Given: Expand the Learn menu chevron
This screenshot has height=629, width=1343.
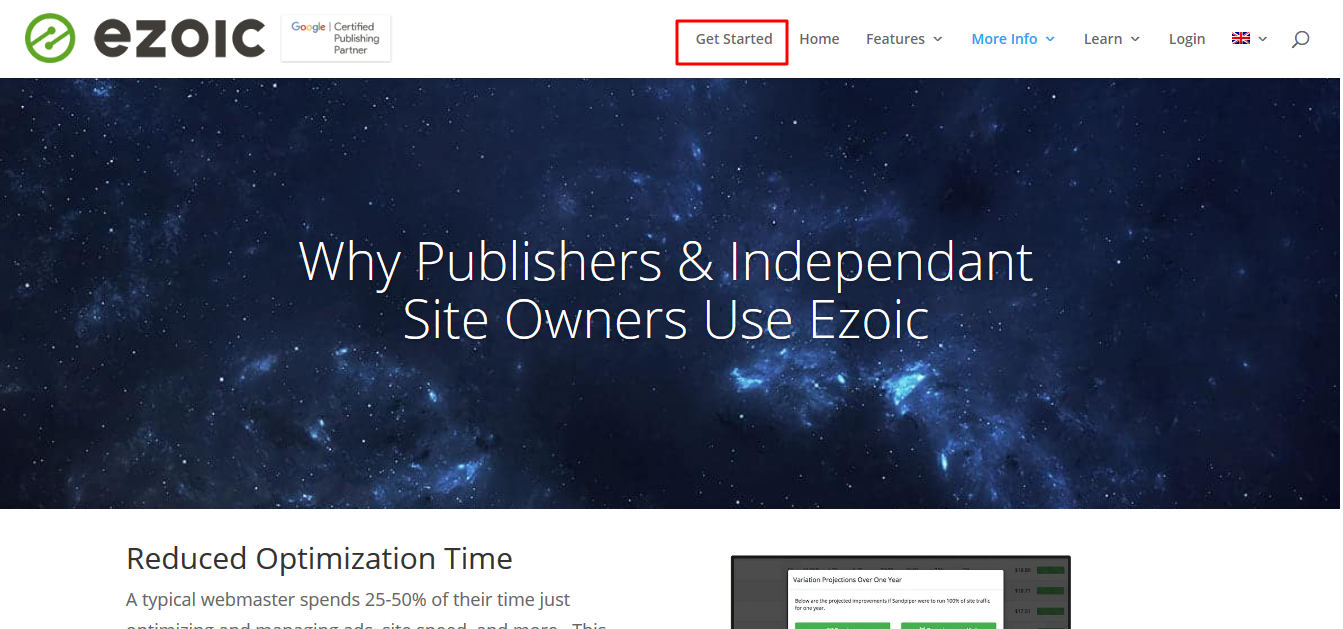Looking at the screenshot, I should pyautogui.click(x=1135, y=39).
